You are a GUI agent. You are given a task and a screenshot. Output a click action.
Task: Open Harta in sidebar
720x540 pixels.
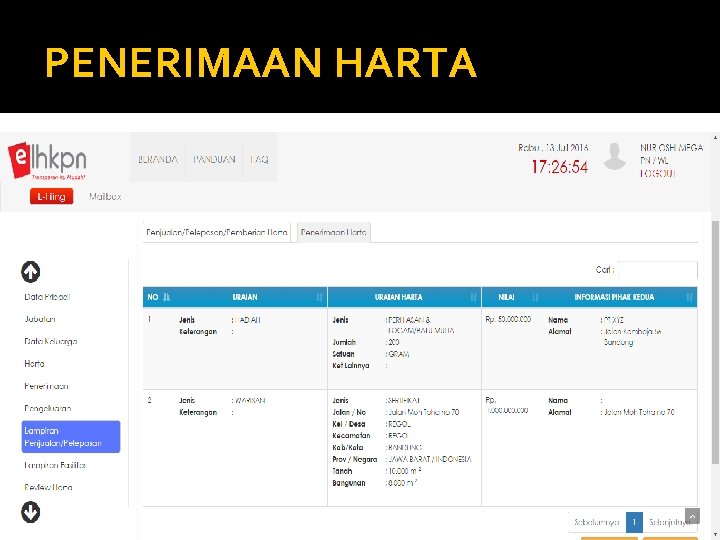34,364
